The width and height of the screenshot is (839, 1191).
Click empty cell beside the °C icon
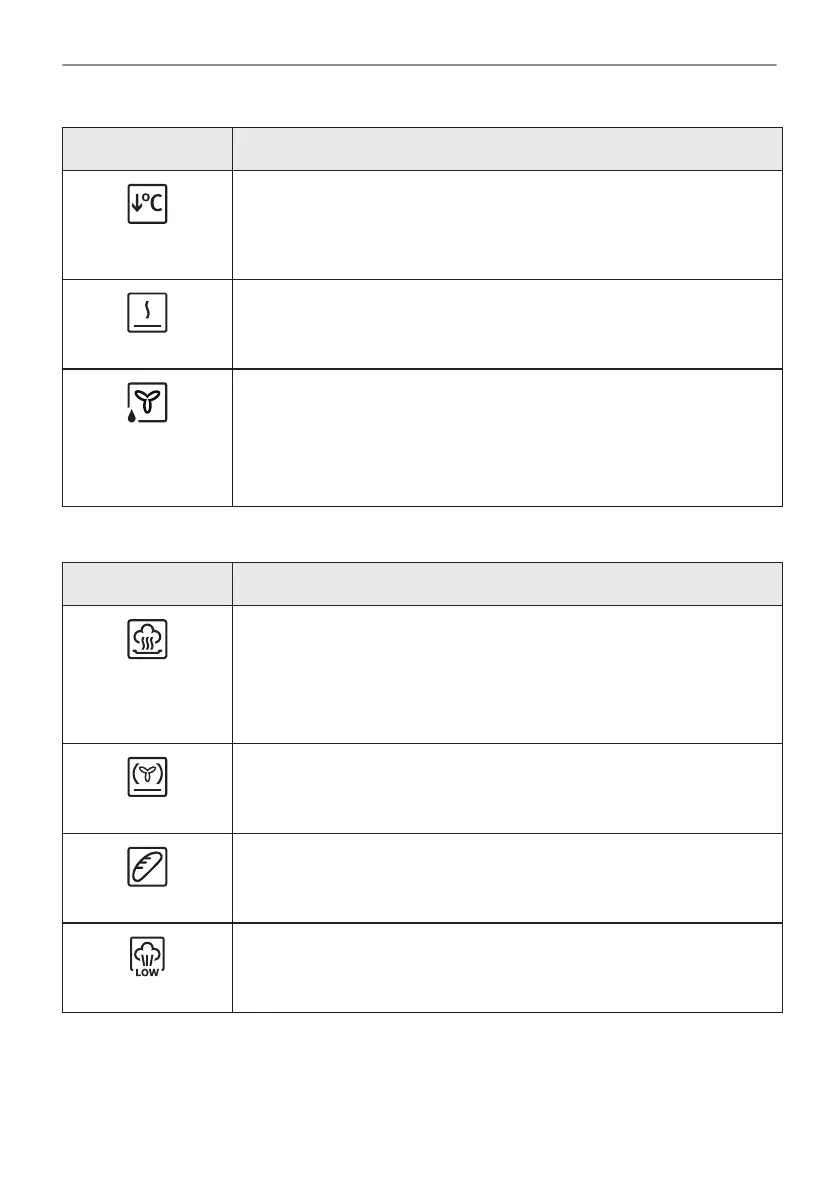pos(506,224)
